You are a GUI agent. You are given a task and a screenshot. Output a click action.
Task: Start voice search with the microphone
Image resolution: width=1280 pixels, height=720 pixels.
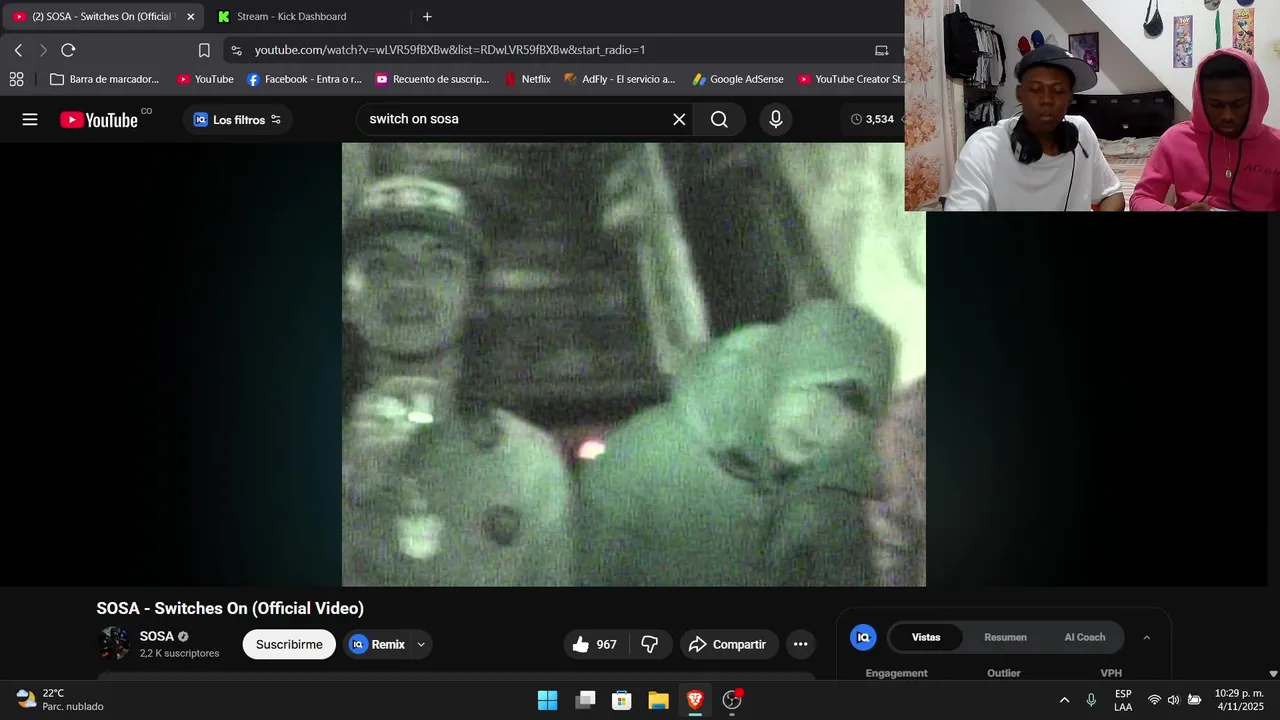776,119
